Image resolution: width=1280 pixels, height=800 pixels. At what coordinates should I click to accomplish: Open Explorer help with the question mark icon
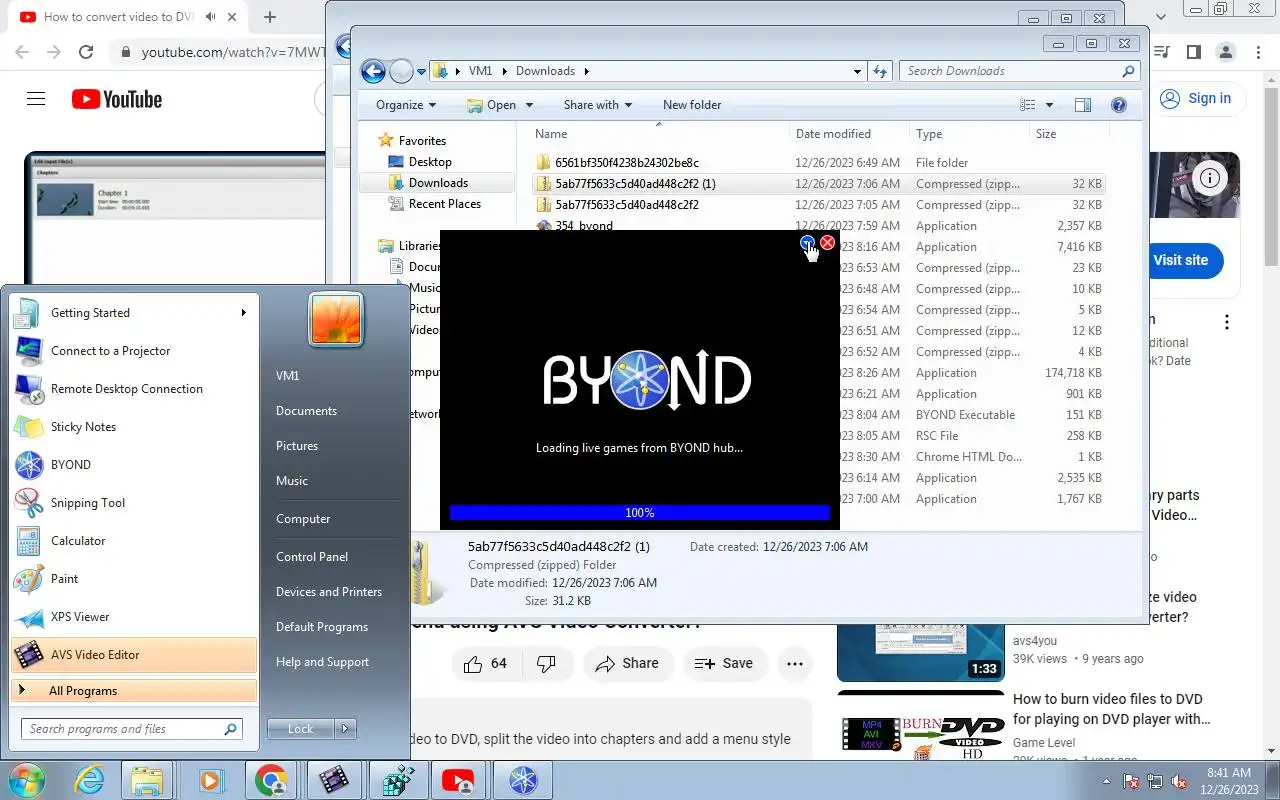coord(1119,105)
